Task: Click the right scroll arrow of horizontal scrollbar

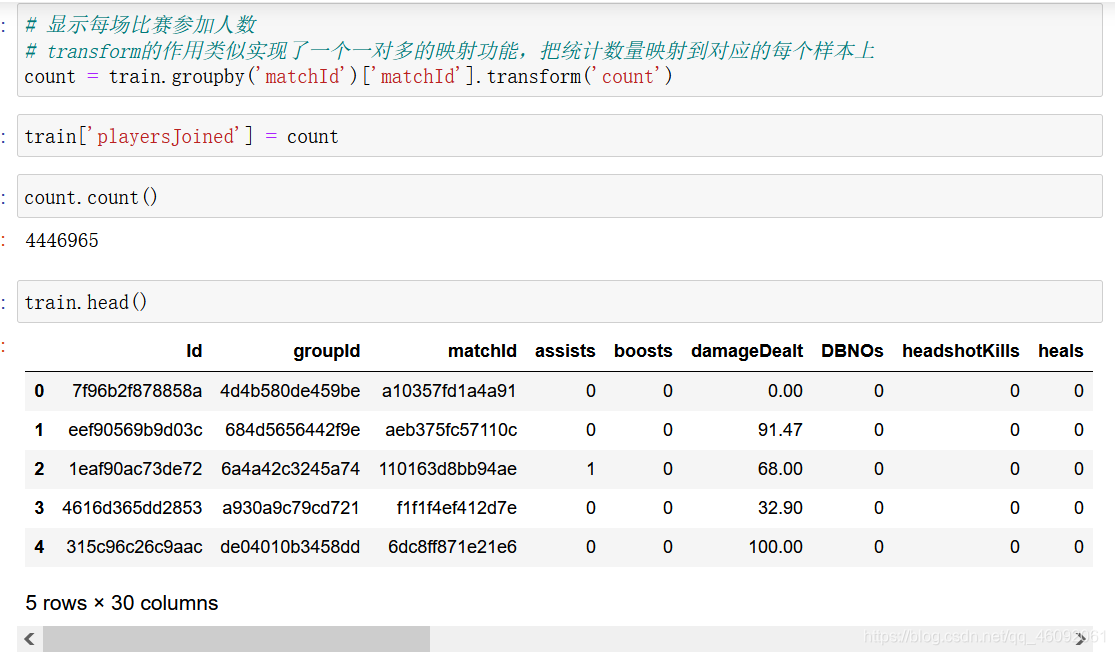Action: tap(1080, 639)
